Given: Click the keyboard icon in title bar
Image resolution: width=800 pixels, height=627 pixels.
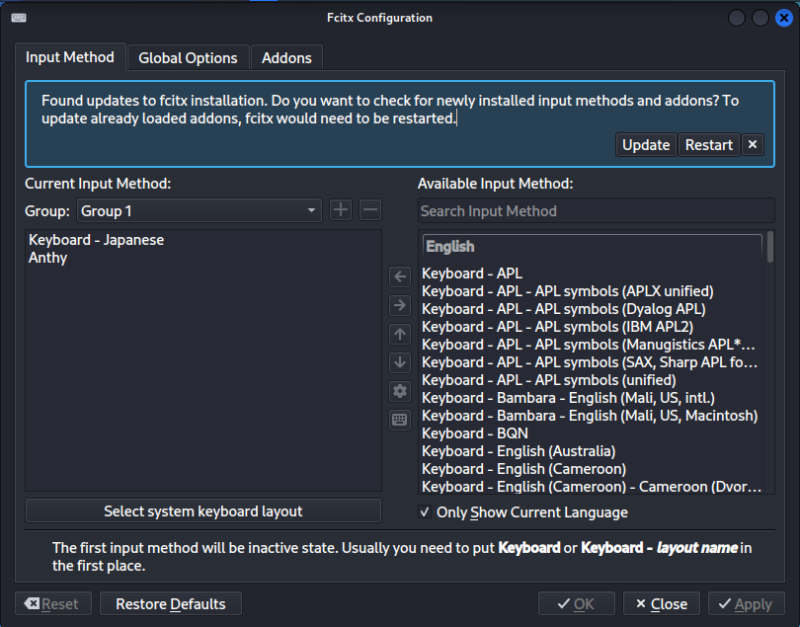Looking at the screenshot, I should [x=19, y=18].
